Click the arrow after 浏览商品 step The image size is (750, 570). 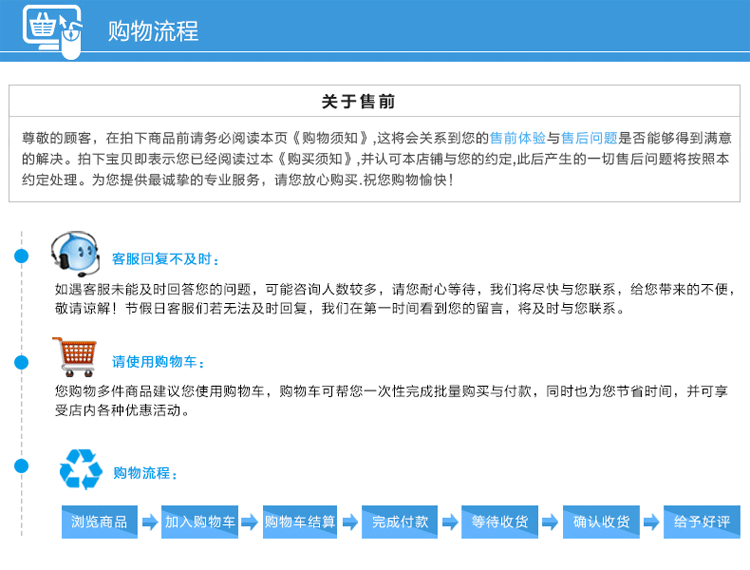click(x=149, y=522)
